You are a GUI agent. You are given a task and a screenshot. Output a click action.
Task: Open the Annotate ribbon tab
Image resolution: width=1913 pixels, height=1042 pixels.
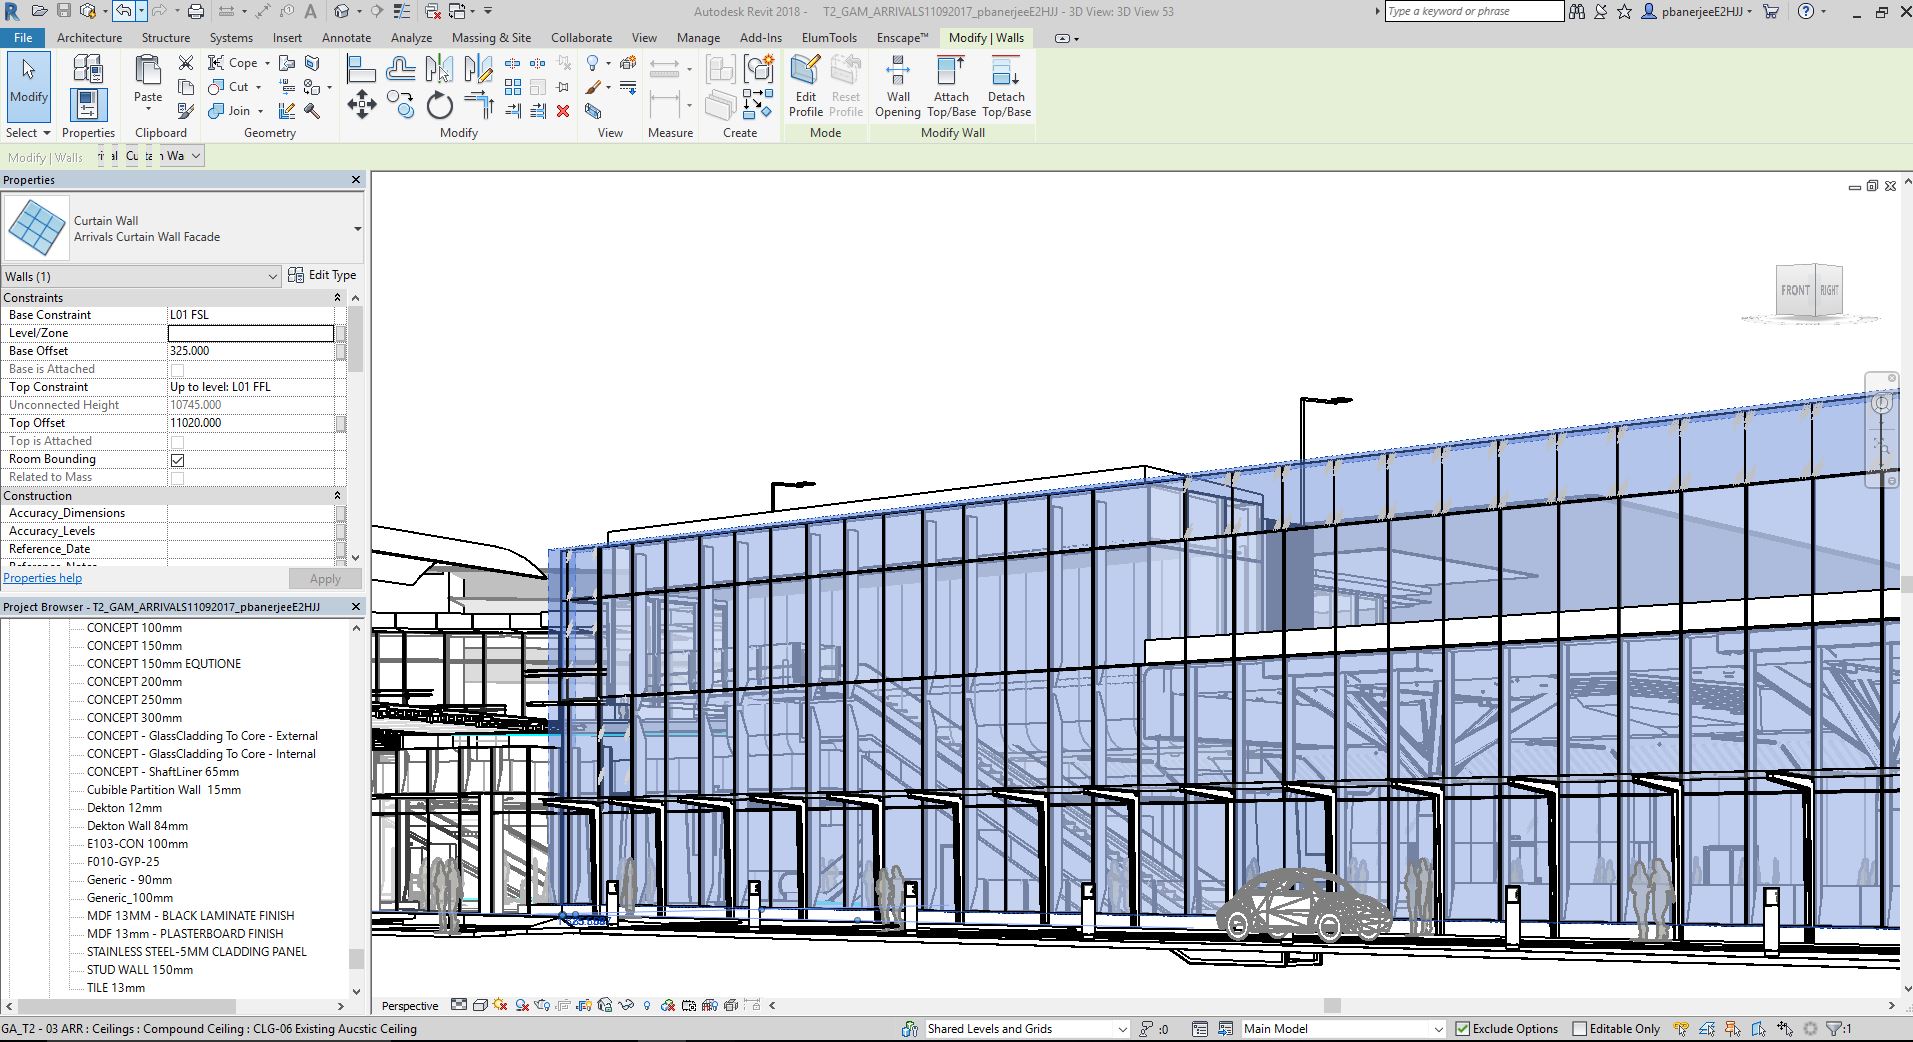click(x=346, y=38)
